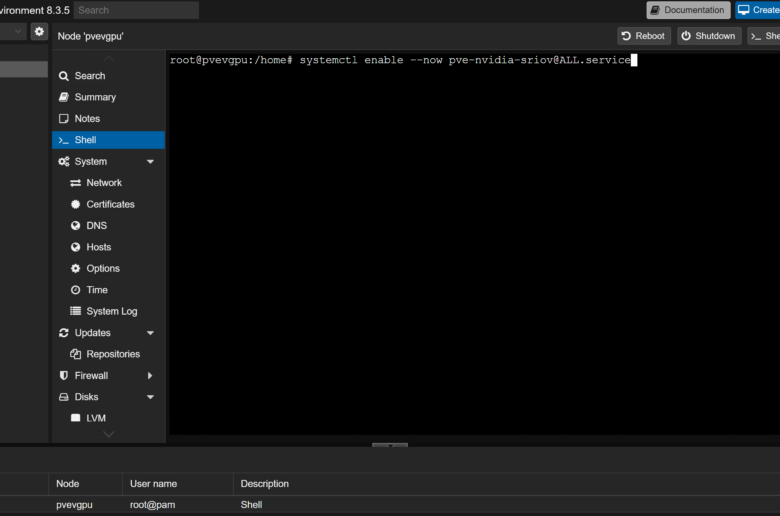Expand the Firewall section arrow
The width and height of the screenshot is (780, 516).
(x=150, y=376)
